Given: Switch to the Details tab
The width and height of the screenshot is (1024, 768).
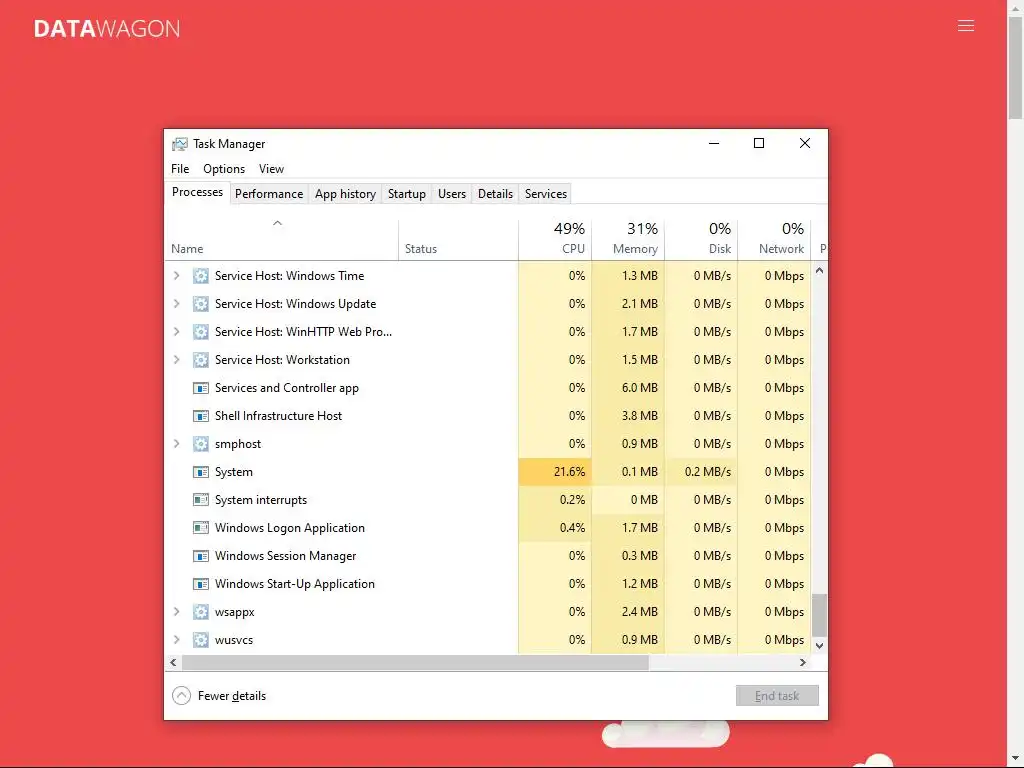Looking at the screenshot, I should coord(495,194).
